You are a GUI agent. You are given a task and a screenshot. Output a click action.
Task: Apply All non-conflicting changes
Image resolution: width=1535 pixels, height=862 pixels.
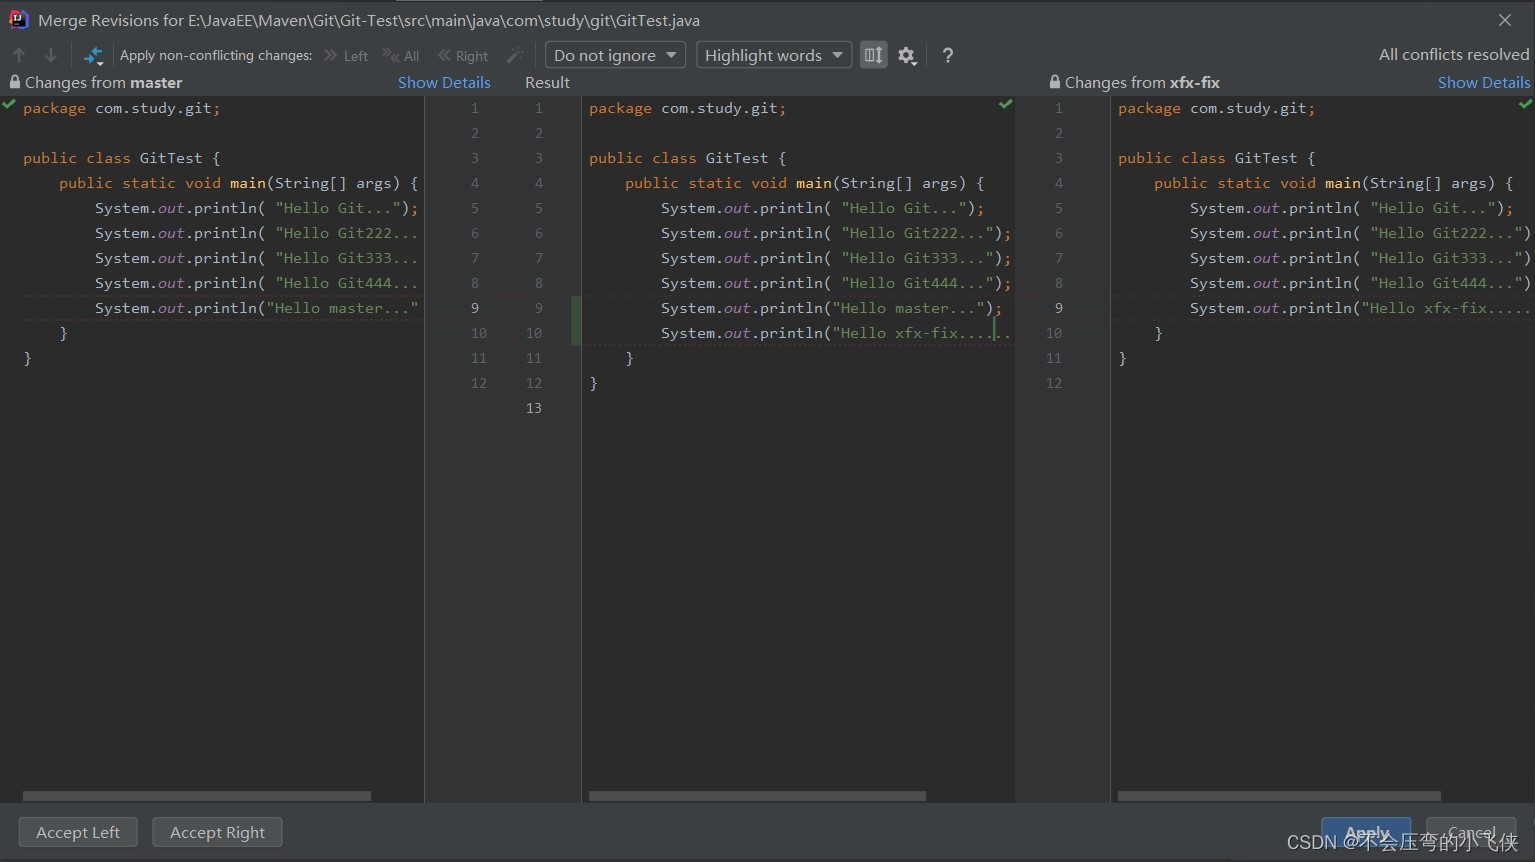pos(401,56)
